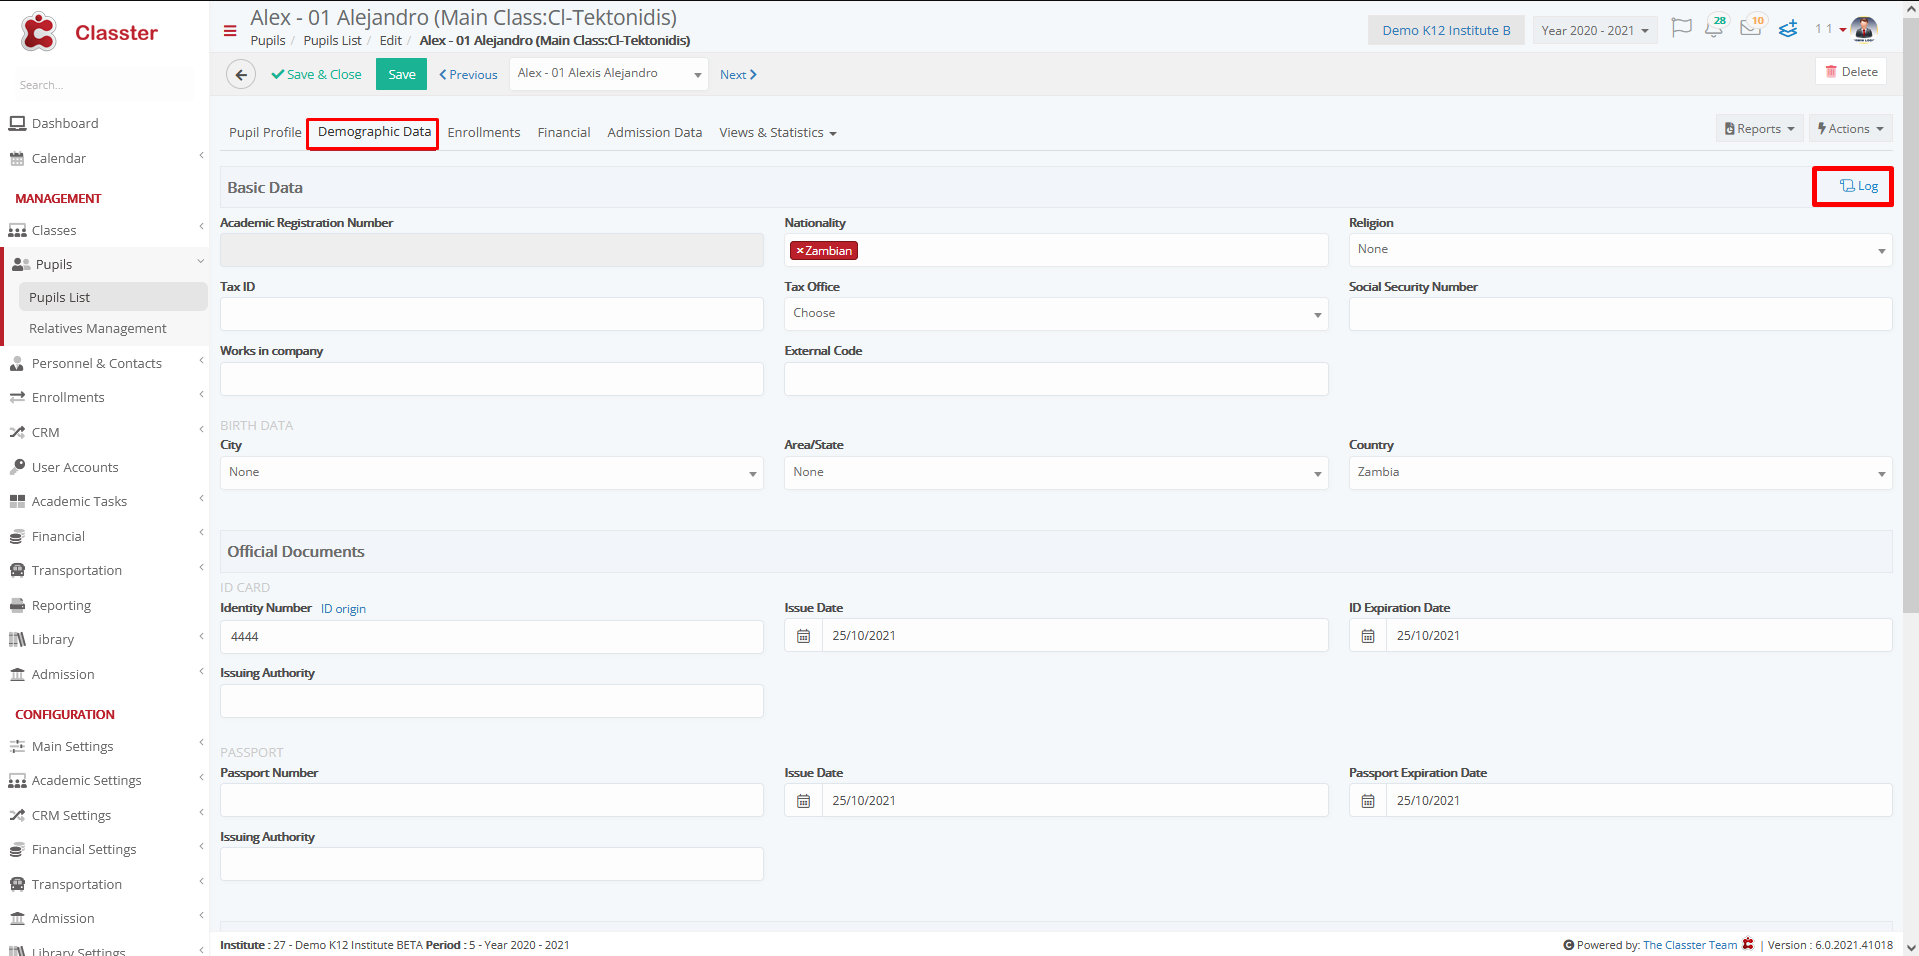Click Save & Close
1919x956 pixels.
pyautogui.click(x=316, y=74)
